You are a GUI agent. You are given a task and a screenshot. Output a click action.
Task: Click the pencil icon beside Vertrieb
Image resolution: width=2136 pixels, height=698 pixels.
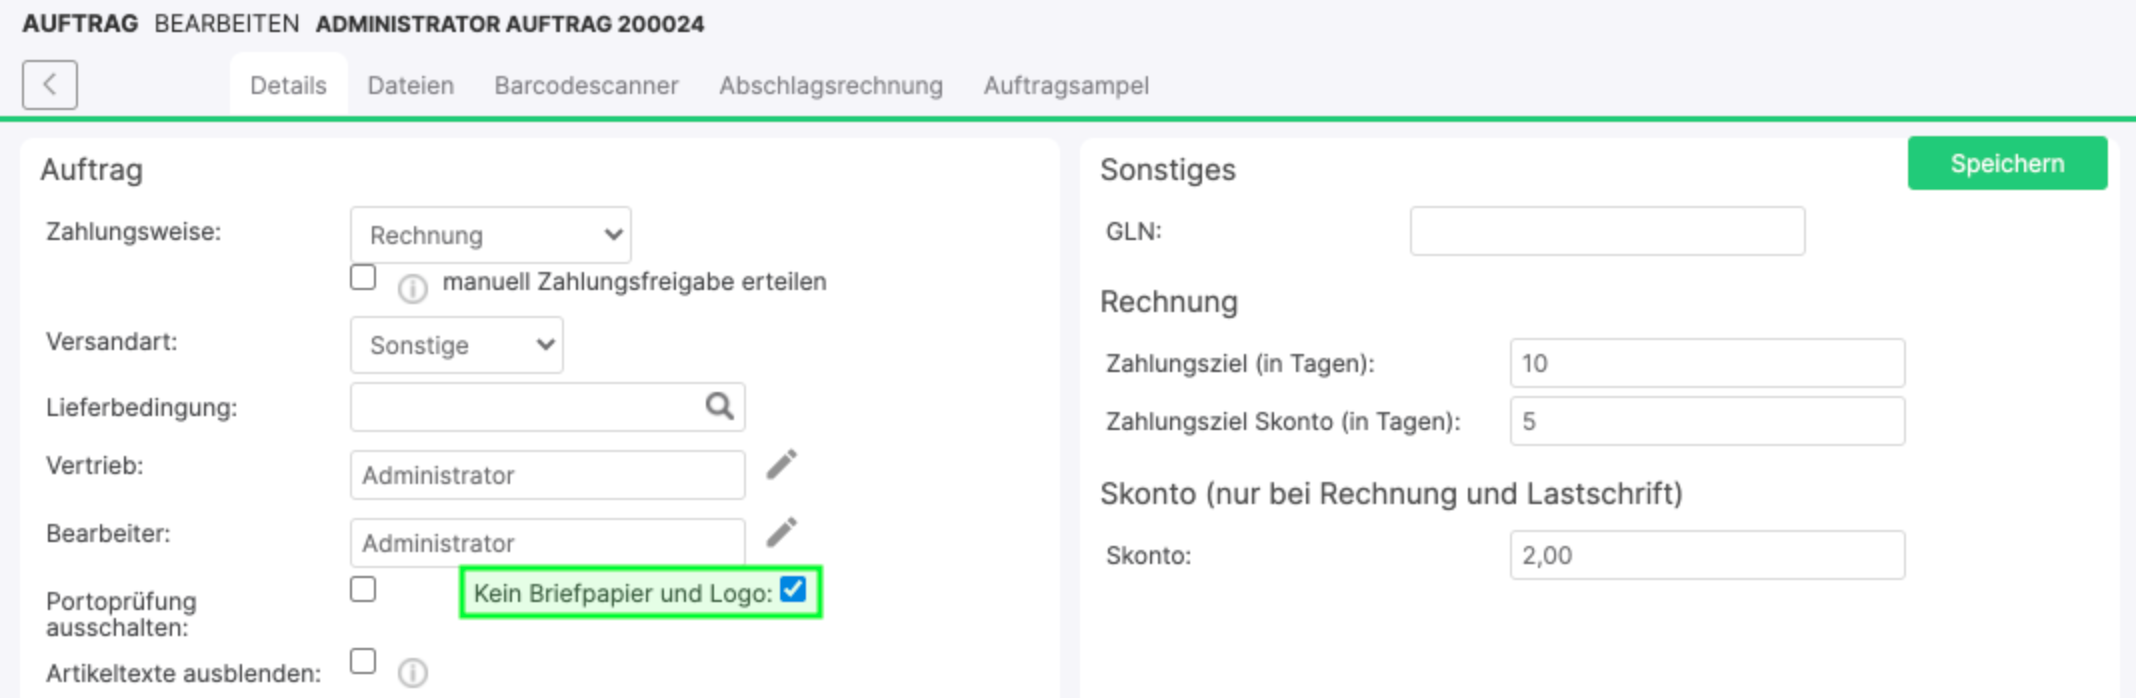click(782, 465)
